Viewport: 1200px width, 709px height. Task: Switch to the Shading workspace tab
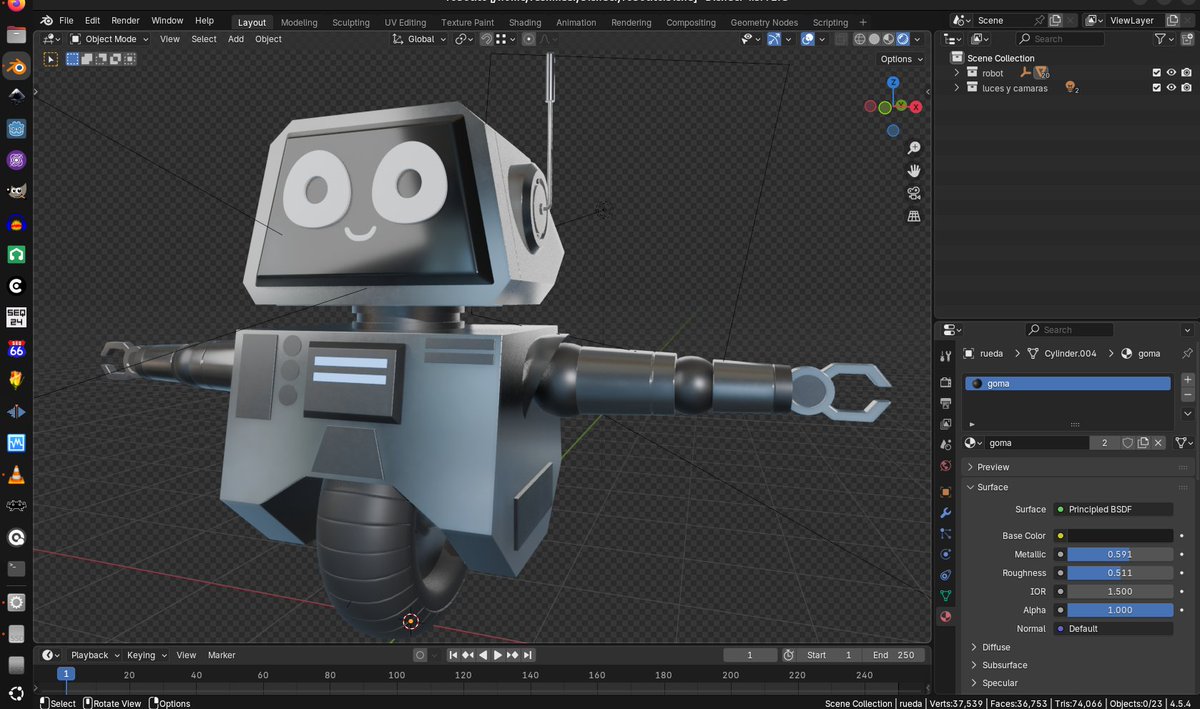point(524,22)
